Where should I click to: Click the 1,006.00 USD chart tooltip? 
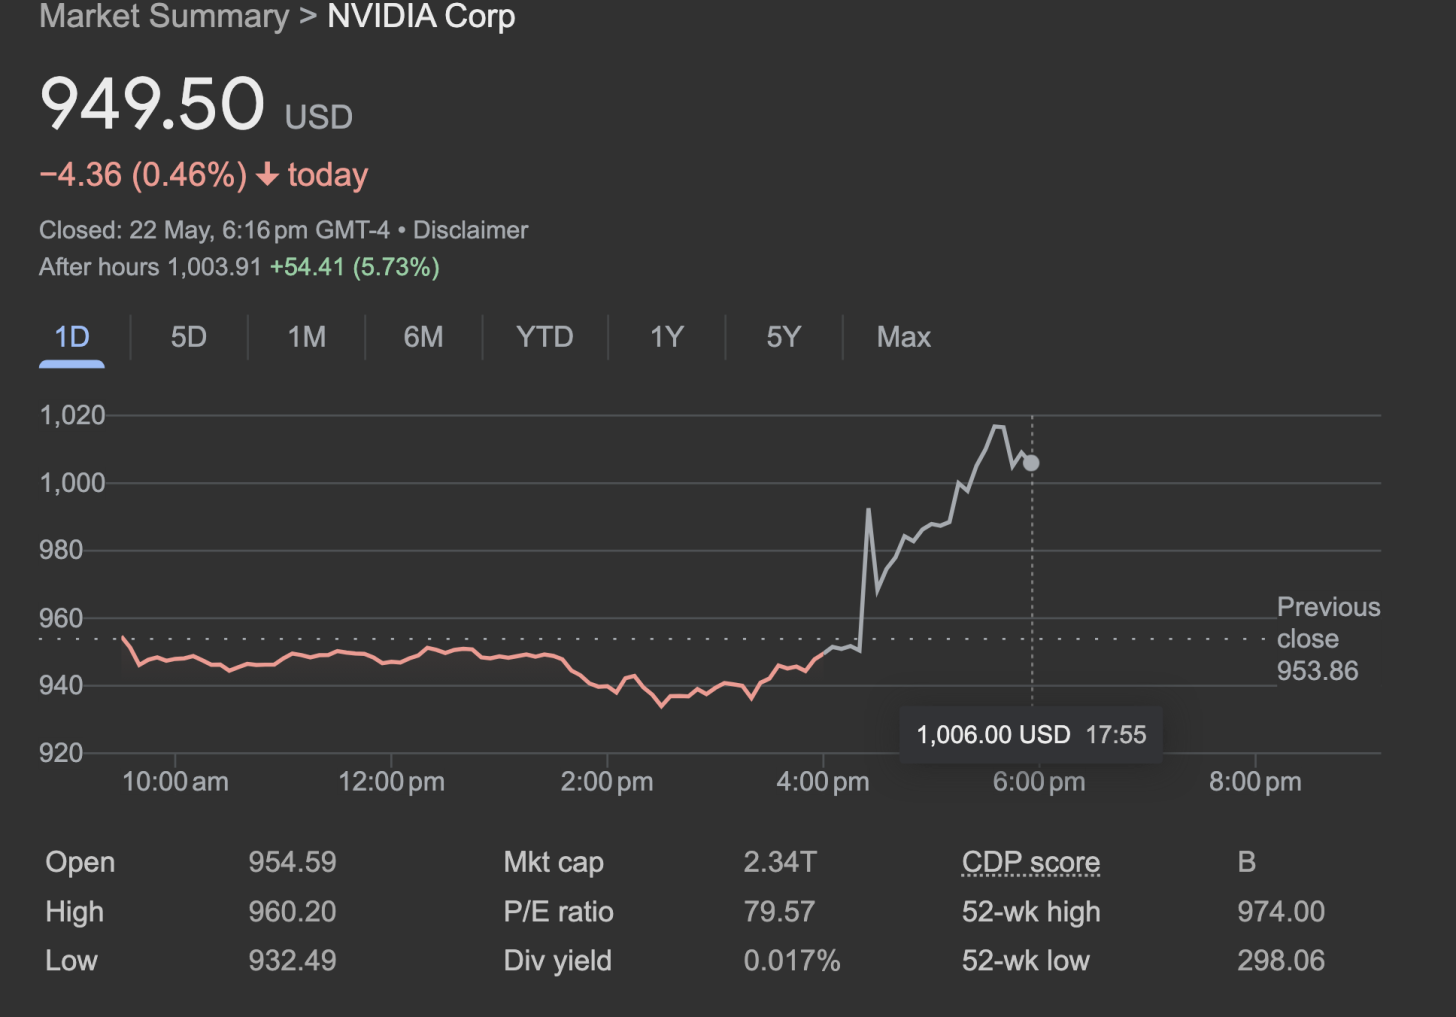coord(1031,735)
